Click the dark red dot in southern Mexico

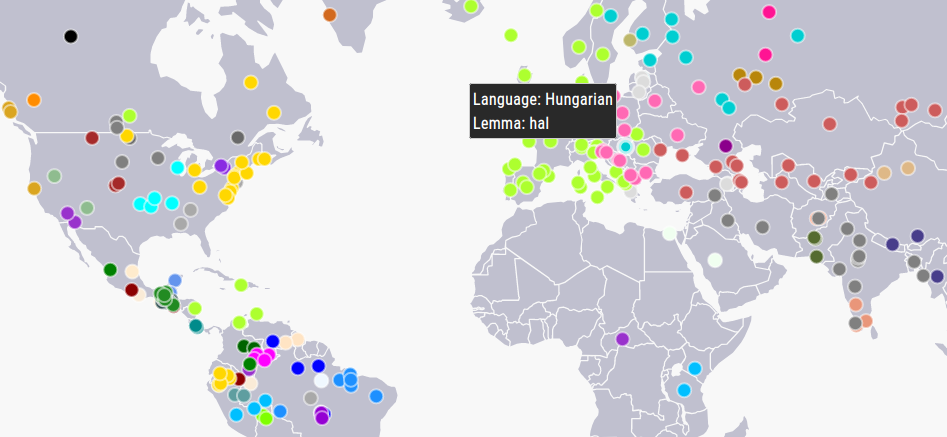coord(132,290)
